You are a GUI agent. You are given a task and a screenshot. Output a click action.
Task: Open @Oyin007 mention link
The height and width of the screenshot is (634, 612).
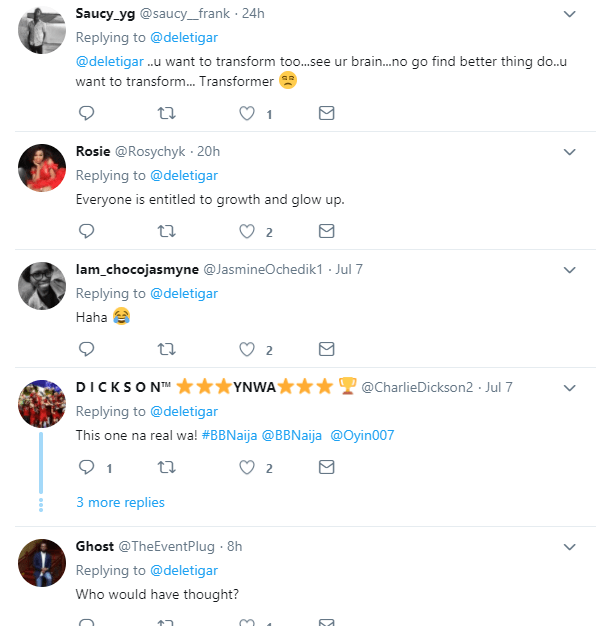tap(367, 436)
